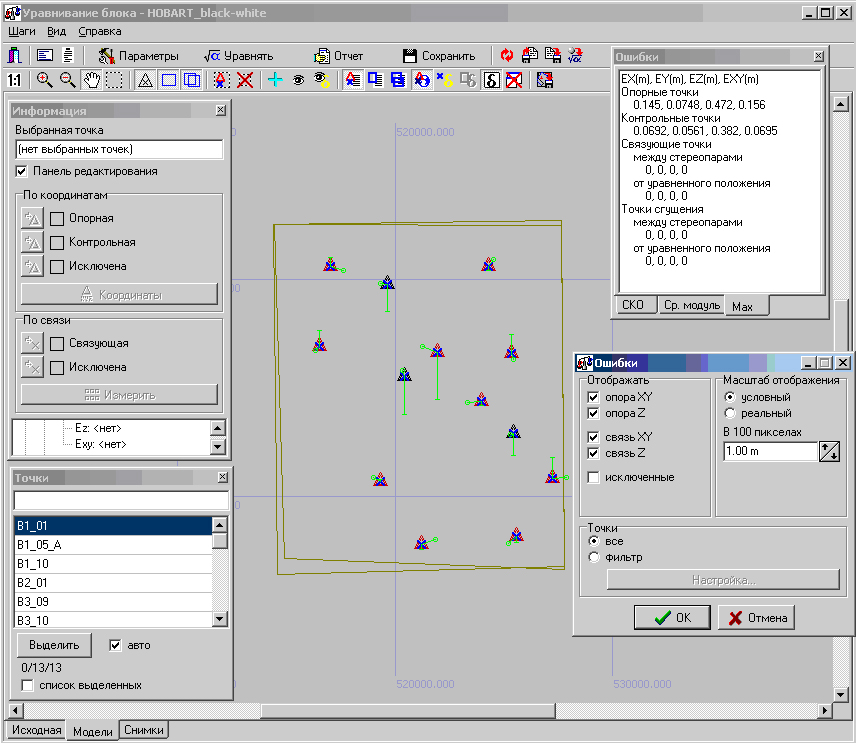Click the zoom in magnifier icon
This screenshot has height=743, width=856.
coord(45,81)
